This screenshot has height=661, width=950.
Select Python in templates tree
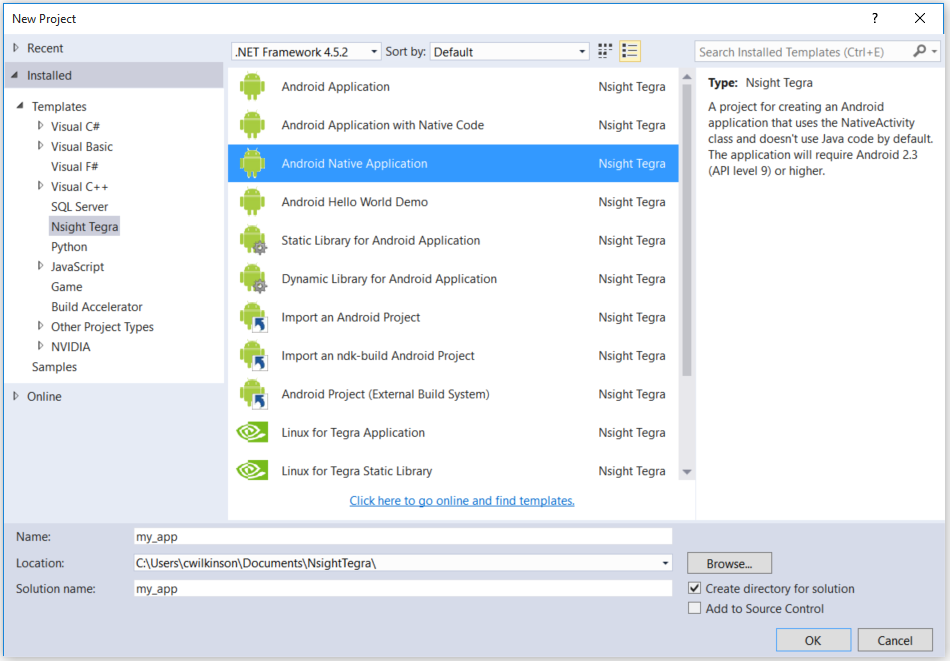(x=69, y=247)
